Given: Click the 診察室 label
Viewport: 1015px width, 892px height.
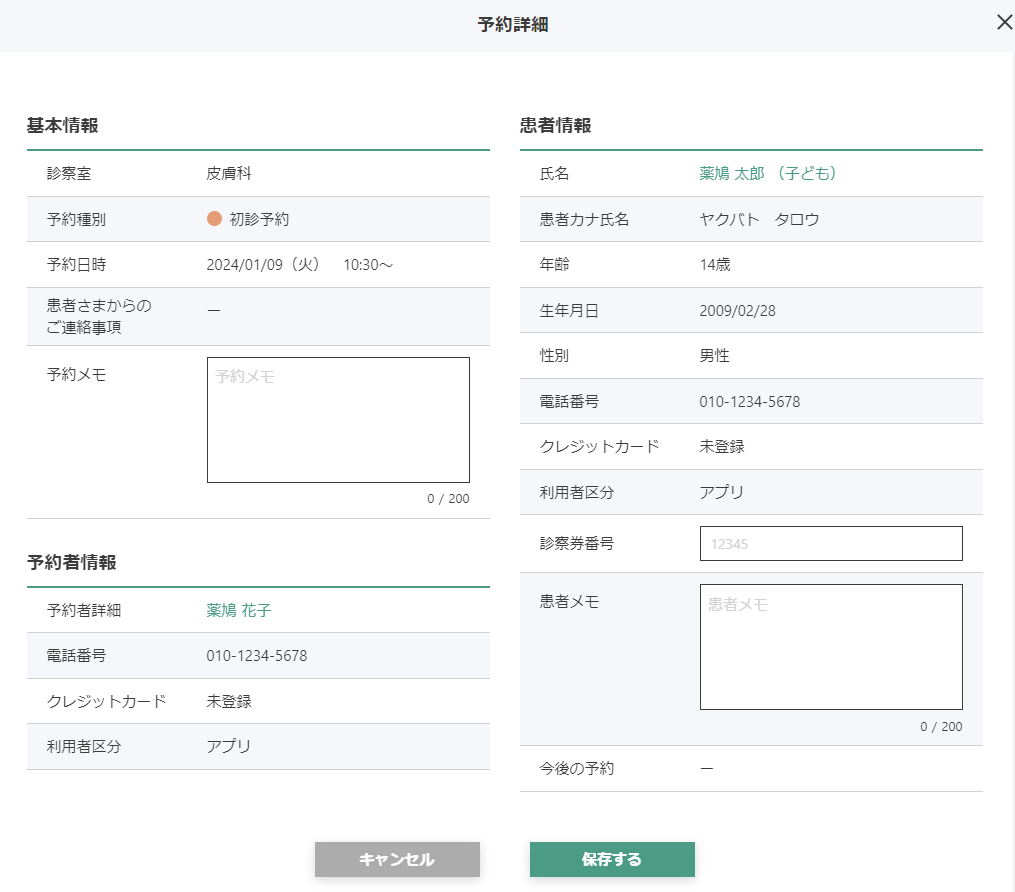Looking at the screenshot, I should click(69, 173).
